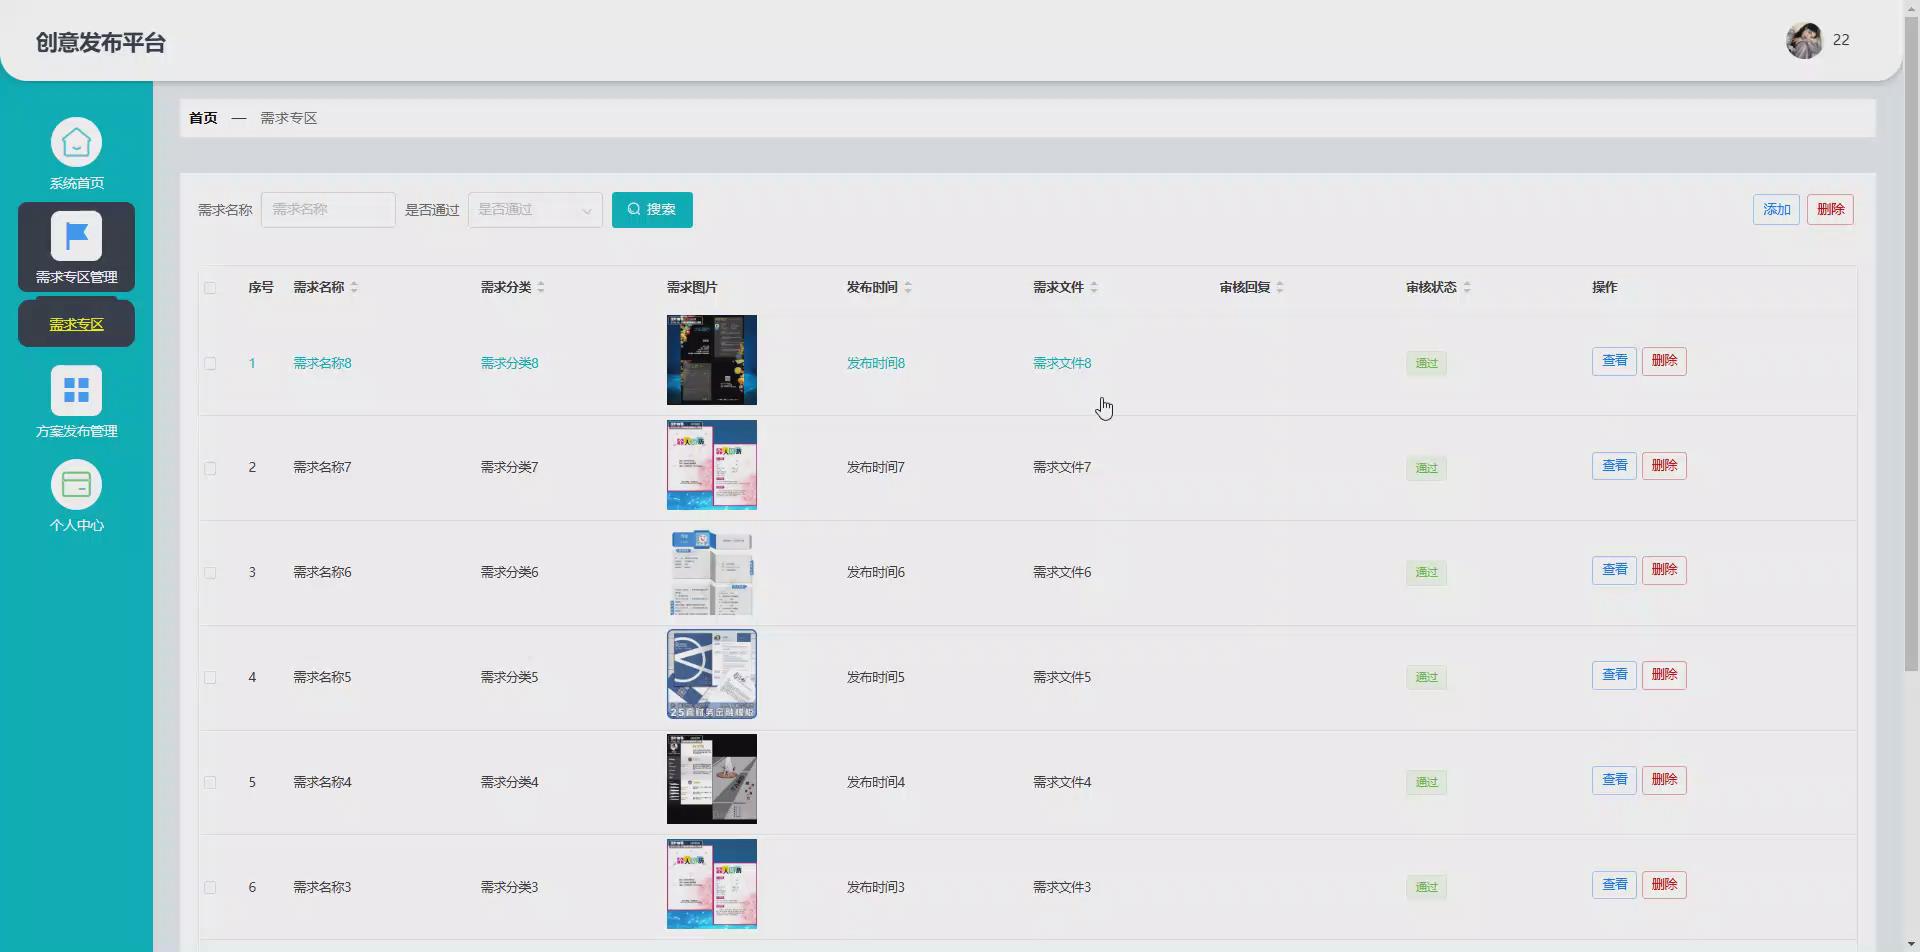Delete the 需求名称5 row

[1664, 675]
